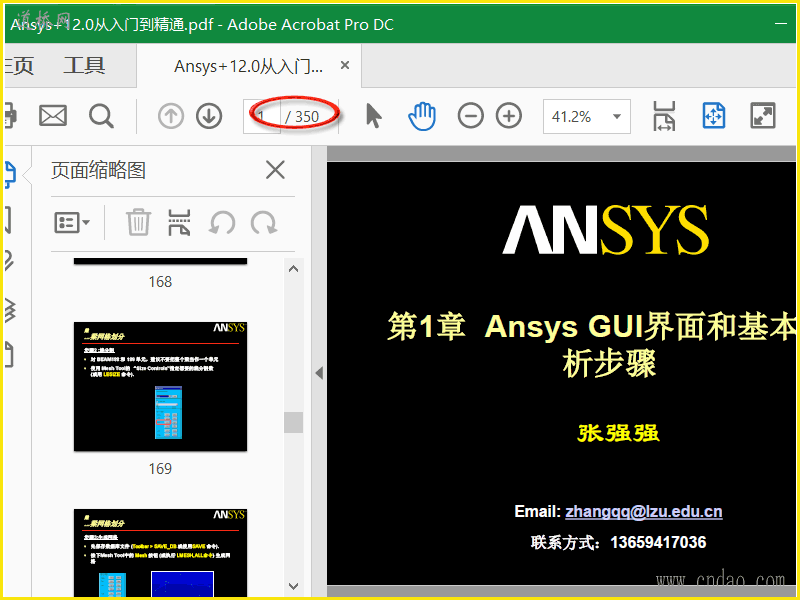Screen dimensions: 800x600
Task: Click the email envelope icon
Action: pos(53,116)
